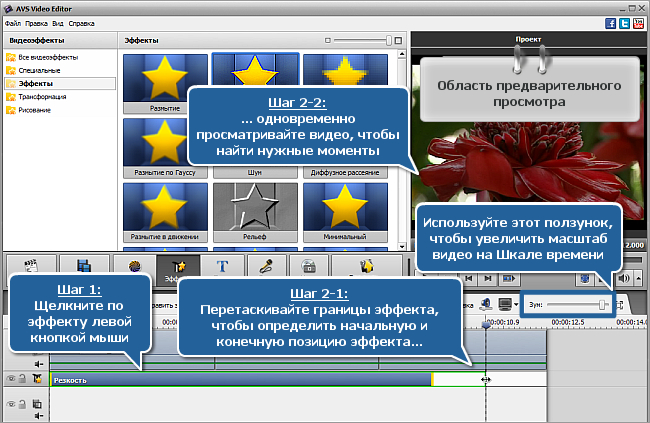Mute the preview volume speaker
This screenshot has height=423, width=650.
click(x=623, y=278)
